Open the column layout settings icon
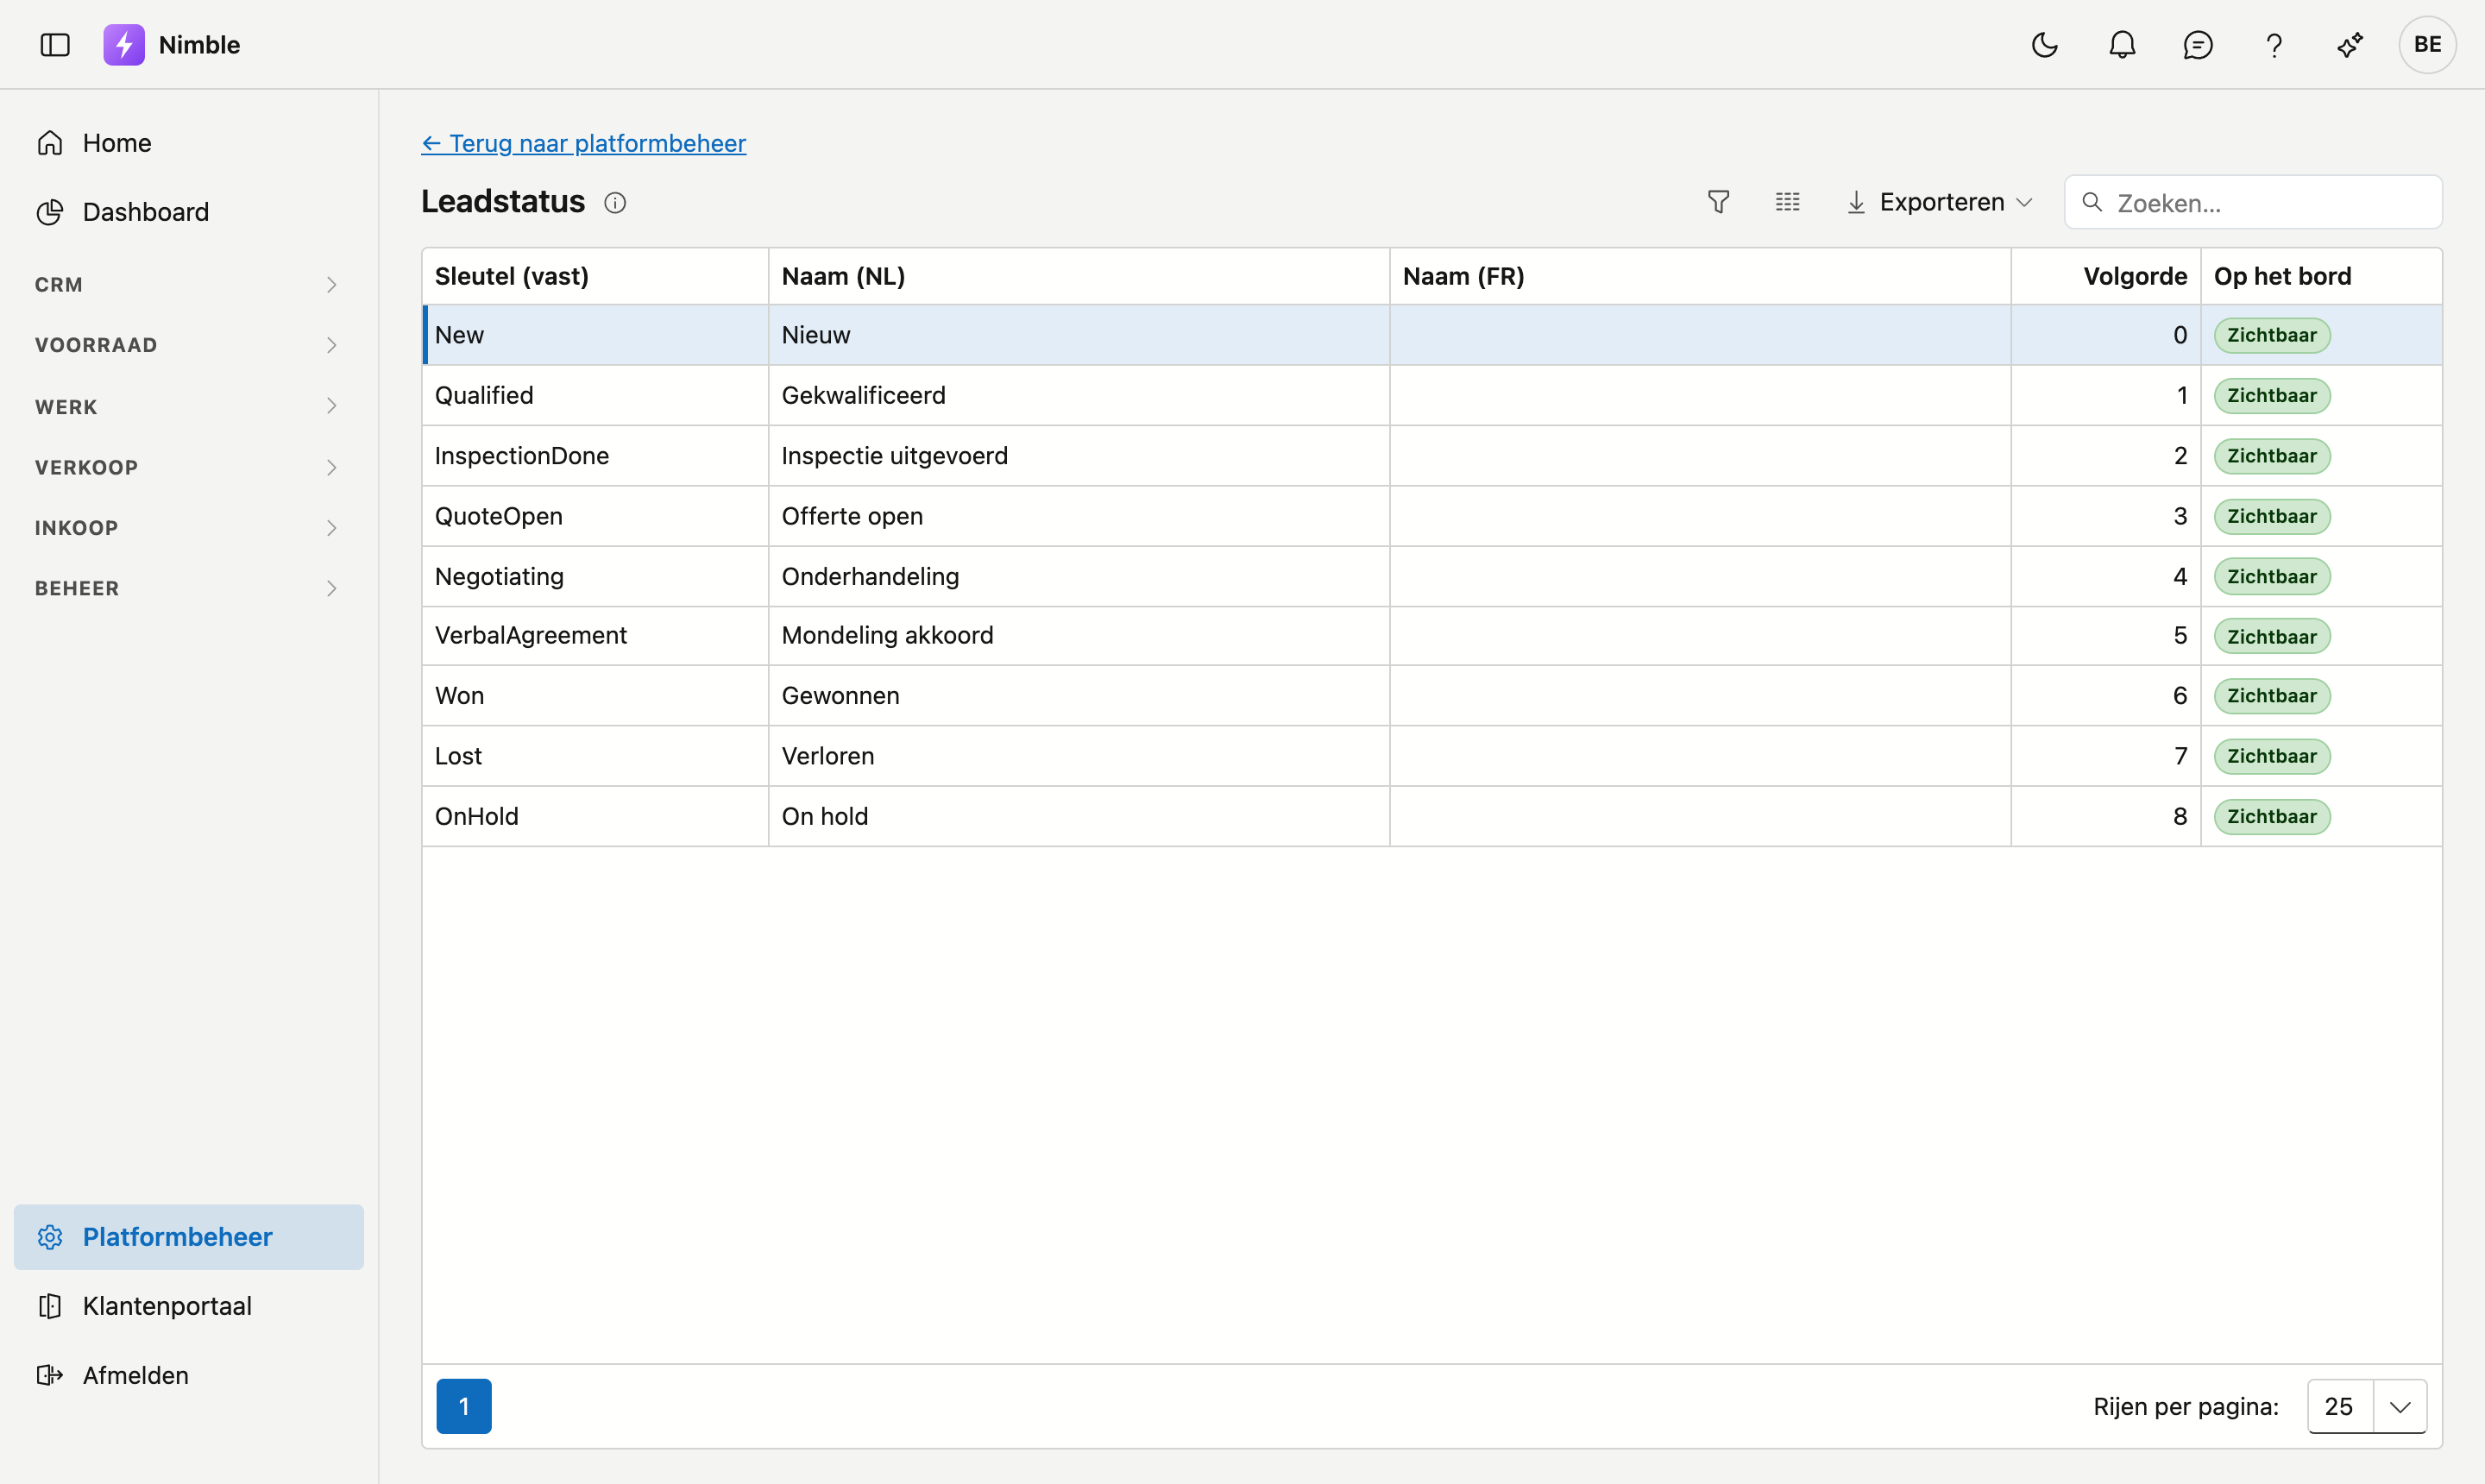The width and height of the screenshot is (2485, 1484). coord(1788,202)
